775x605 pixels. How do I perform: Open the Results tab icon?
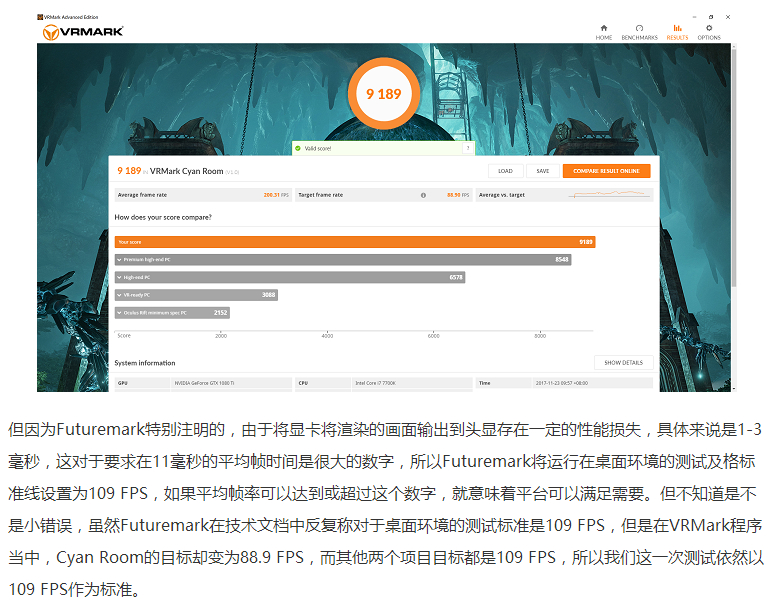677,28
